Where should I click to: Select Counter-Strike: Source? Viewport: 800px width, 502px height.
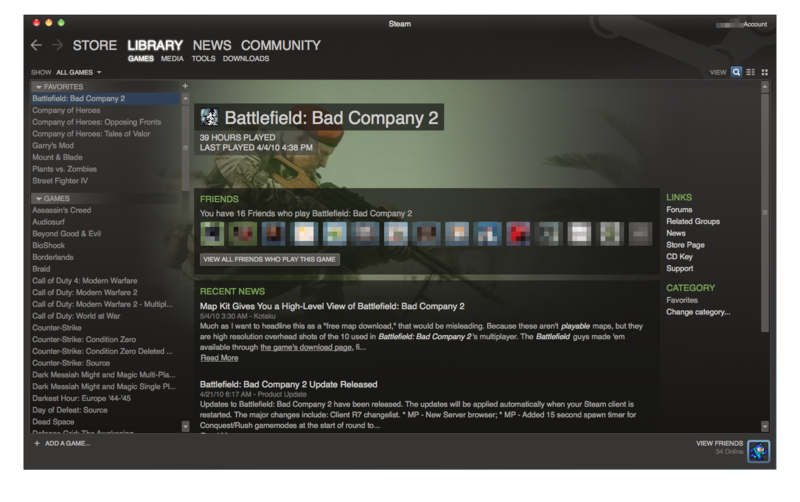(x=106, y=363)
